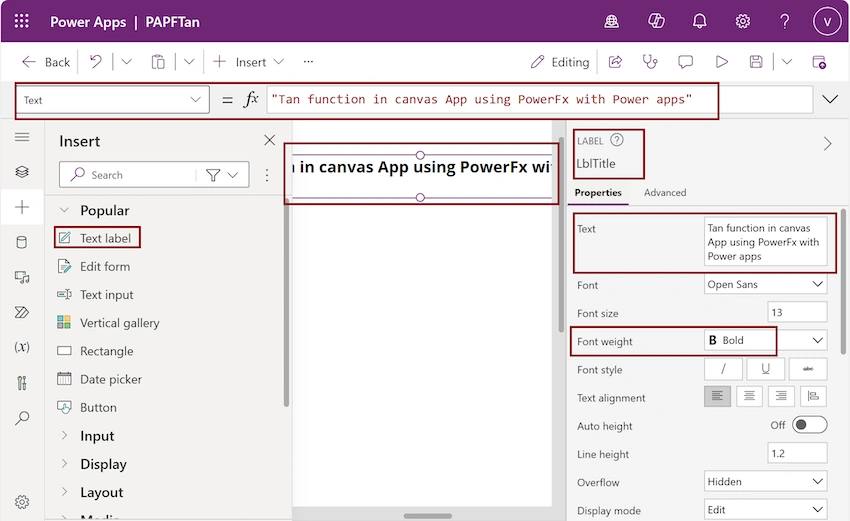
Task: Insert a Date picker control
Action: pyautogui.click(x=100, y=379)
